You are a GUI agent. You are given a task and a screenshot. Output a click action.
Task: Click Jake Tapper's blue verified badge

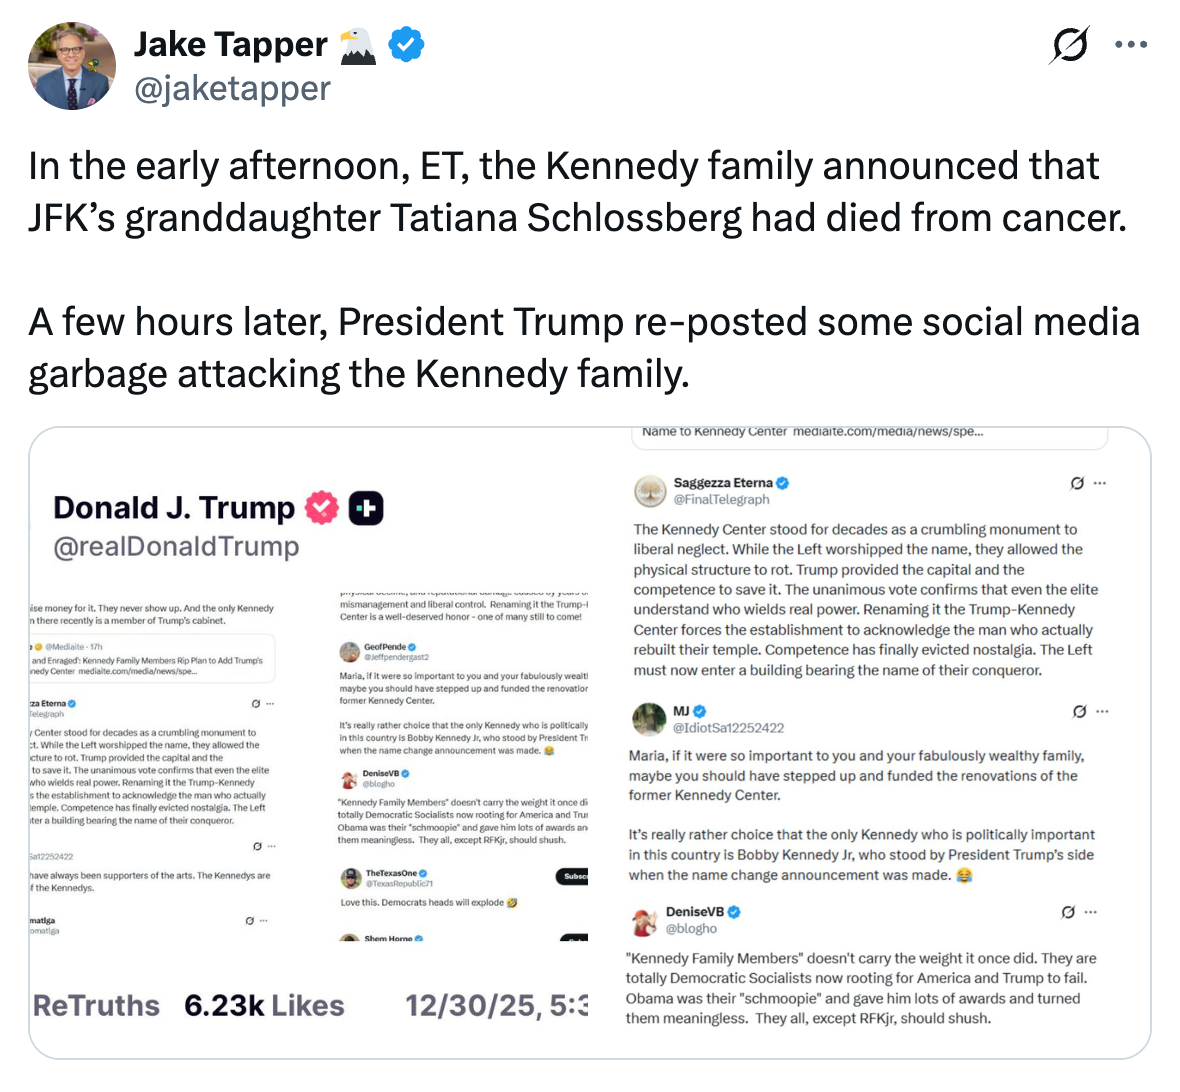(404, 44)
